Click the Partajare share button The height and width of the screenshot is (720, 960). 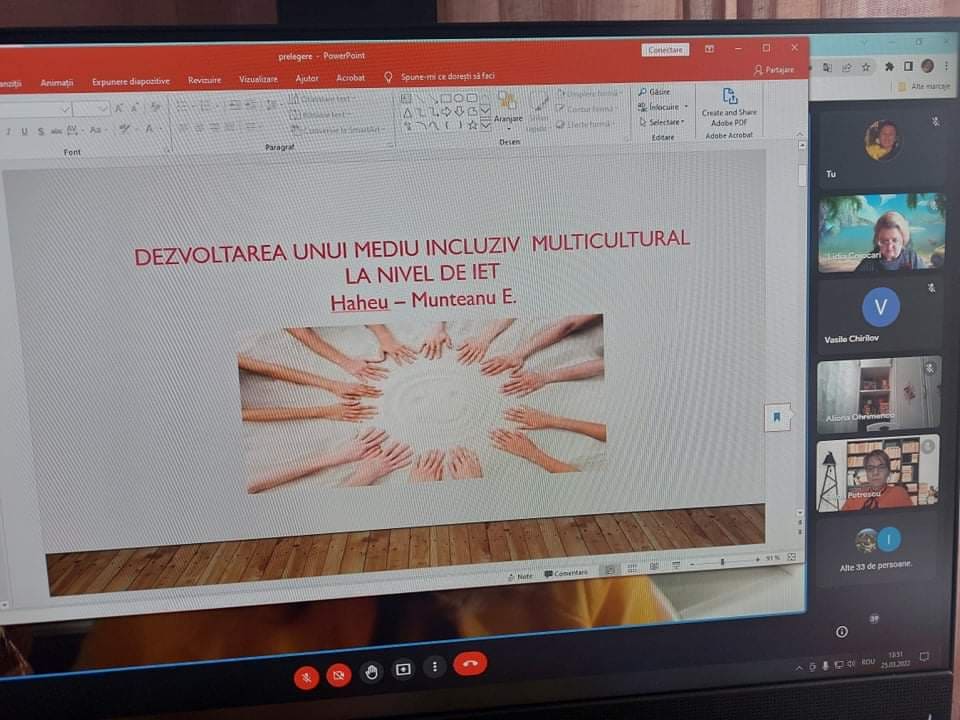[774, 70]
